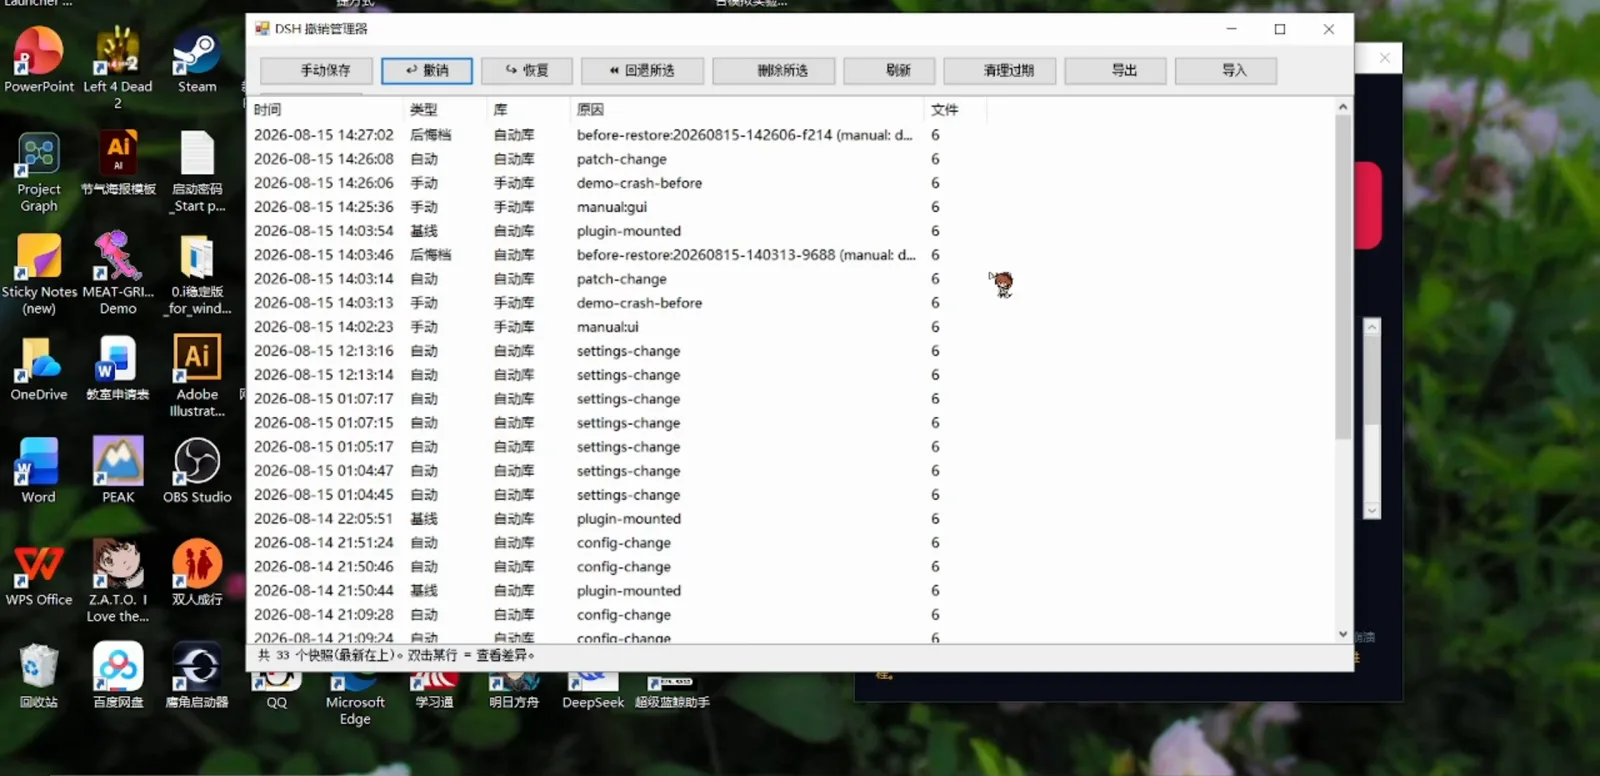Sort by the 原因 column header
Image resolution: width=1600 pixels, height=776 pixels.
(x=748, y=109)
